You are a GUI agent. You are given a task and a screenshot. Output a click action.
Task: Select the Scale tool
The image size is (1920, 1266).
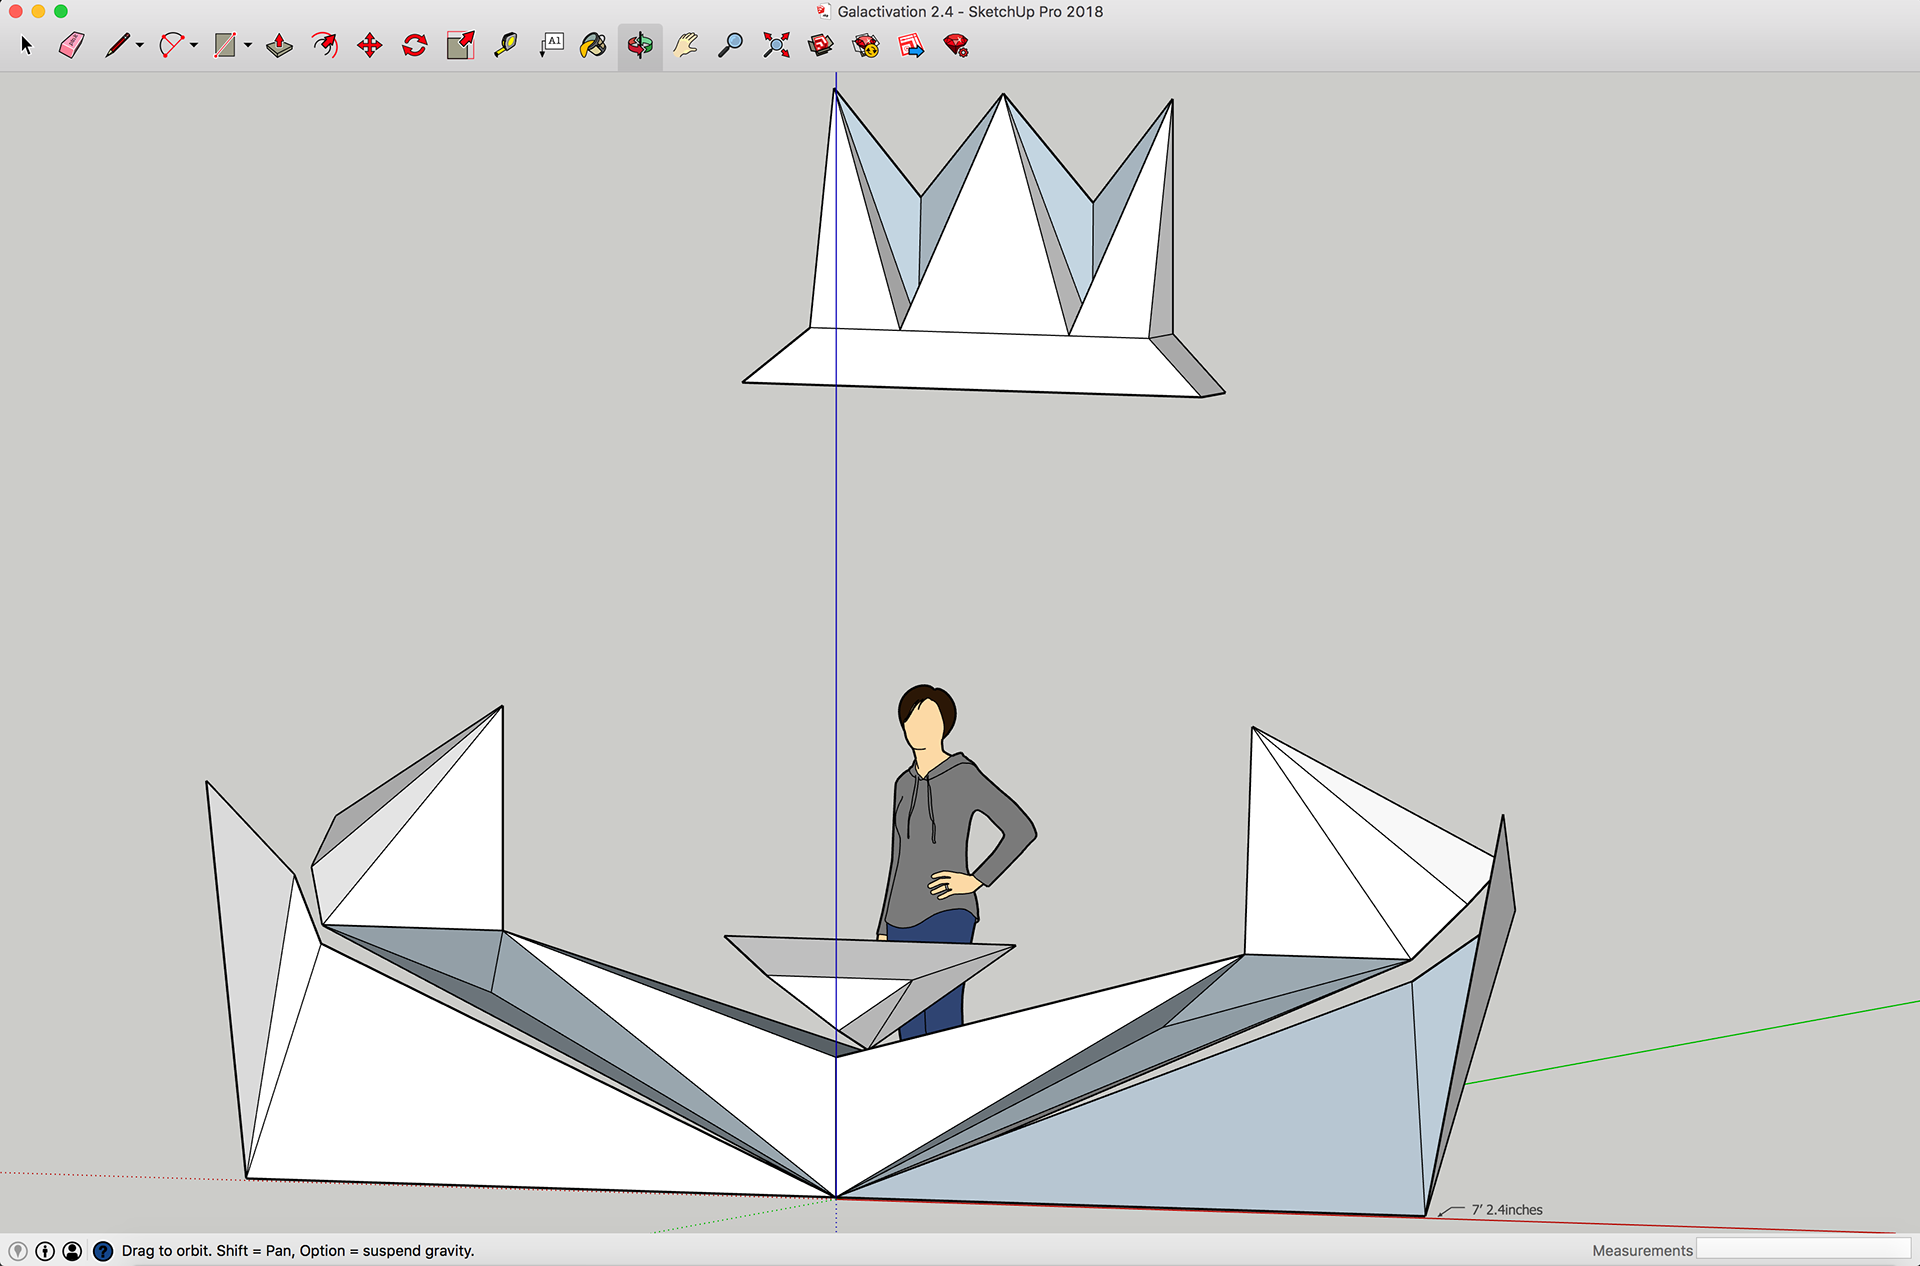(x=460, y=45)
